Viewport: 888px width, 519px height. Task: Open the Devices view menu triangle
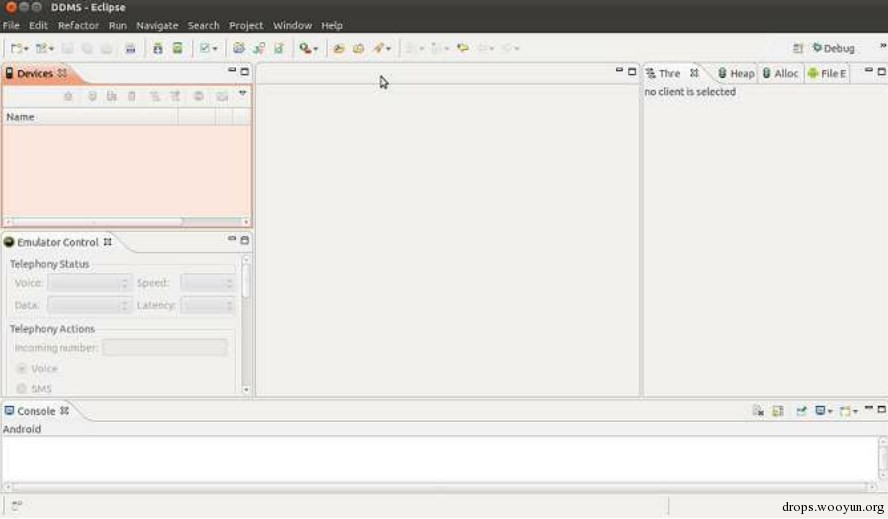242,93
